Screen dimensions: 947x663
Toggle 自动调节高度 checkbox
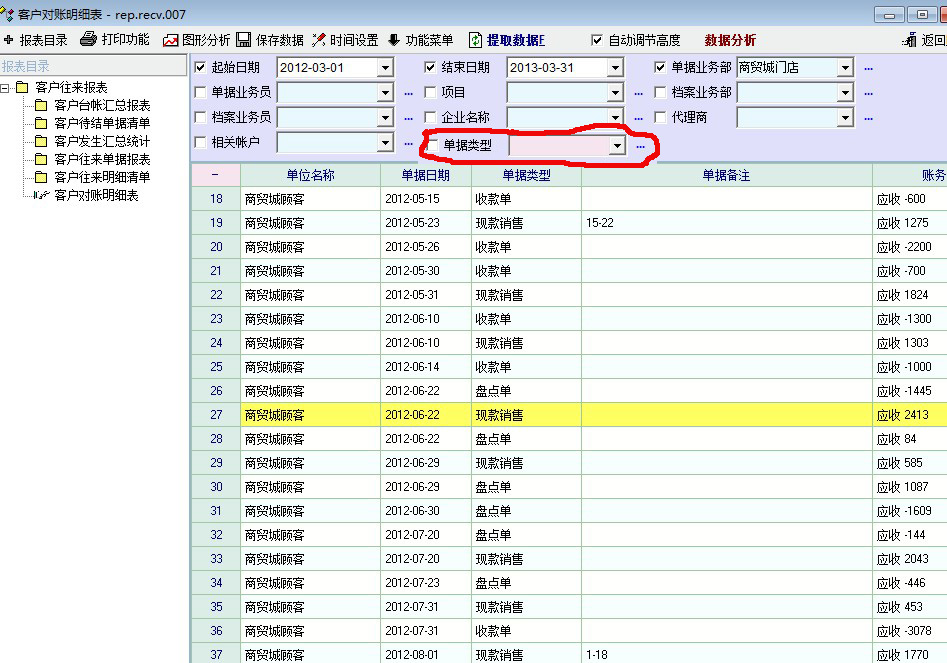[597, 40]
